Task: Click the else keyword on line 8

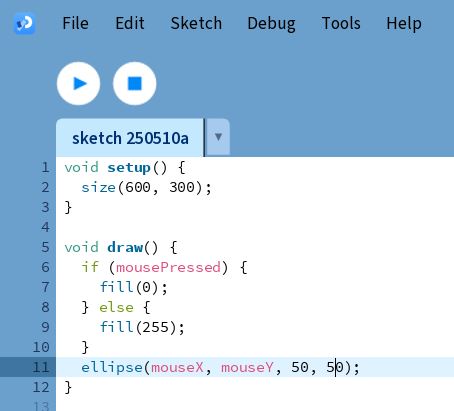Action: (116, 307)
